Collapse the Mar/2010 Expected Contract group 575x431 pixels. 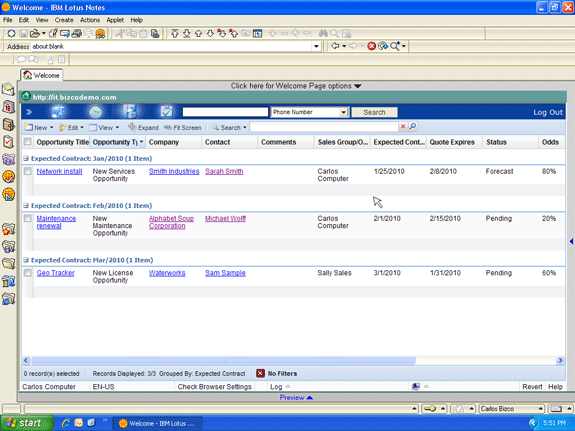tap(26, 260)
